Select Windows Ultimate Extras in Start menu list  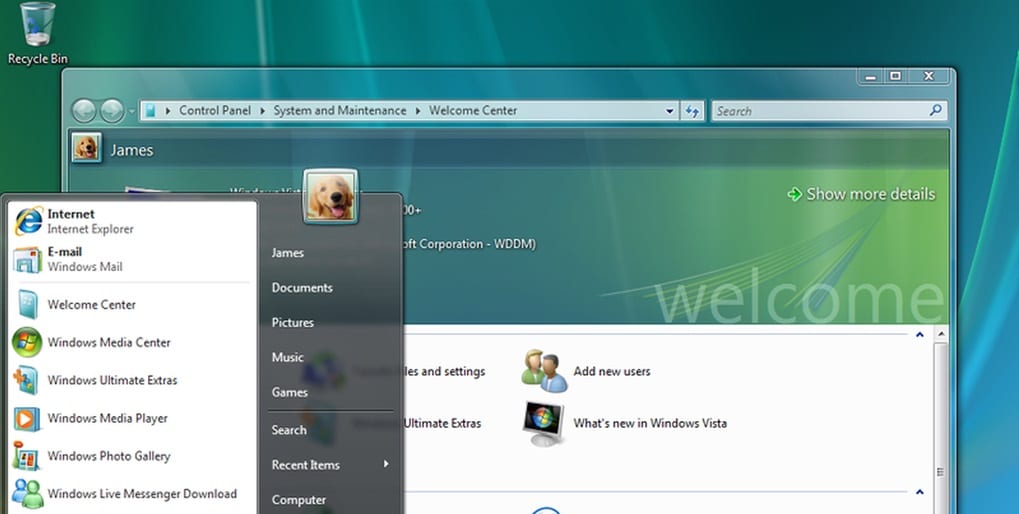click(131, 380)
